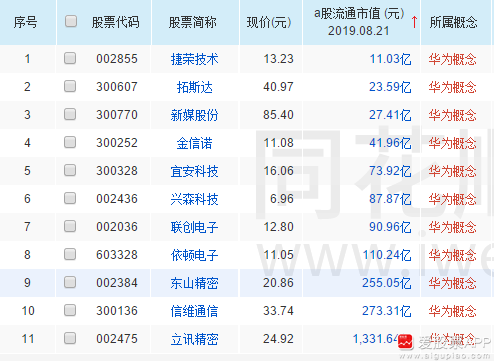Open stock link 依顿电子

(194, 255)
